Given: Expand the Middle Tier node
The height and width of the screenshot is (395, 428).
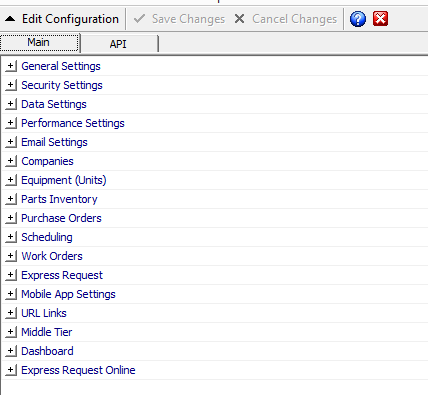Looking at the screenshot, I should [11, 332].
